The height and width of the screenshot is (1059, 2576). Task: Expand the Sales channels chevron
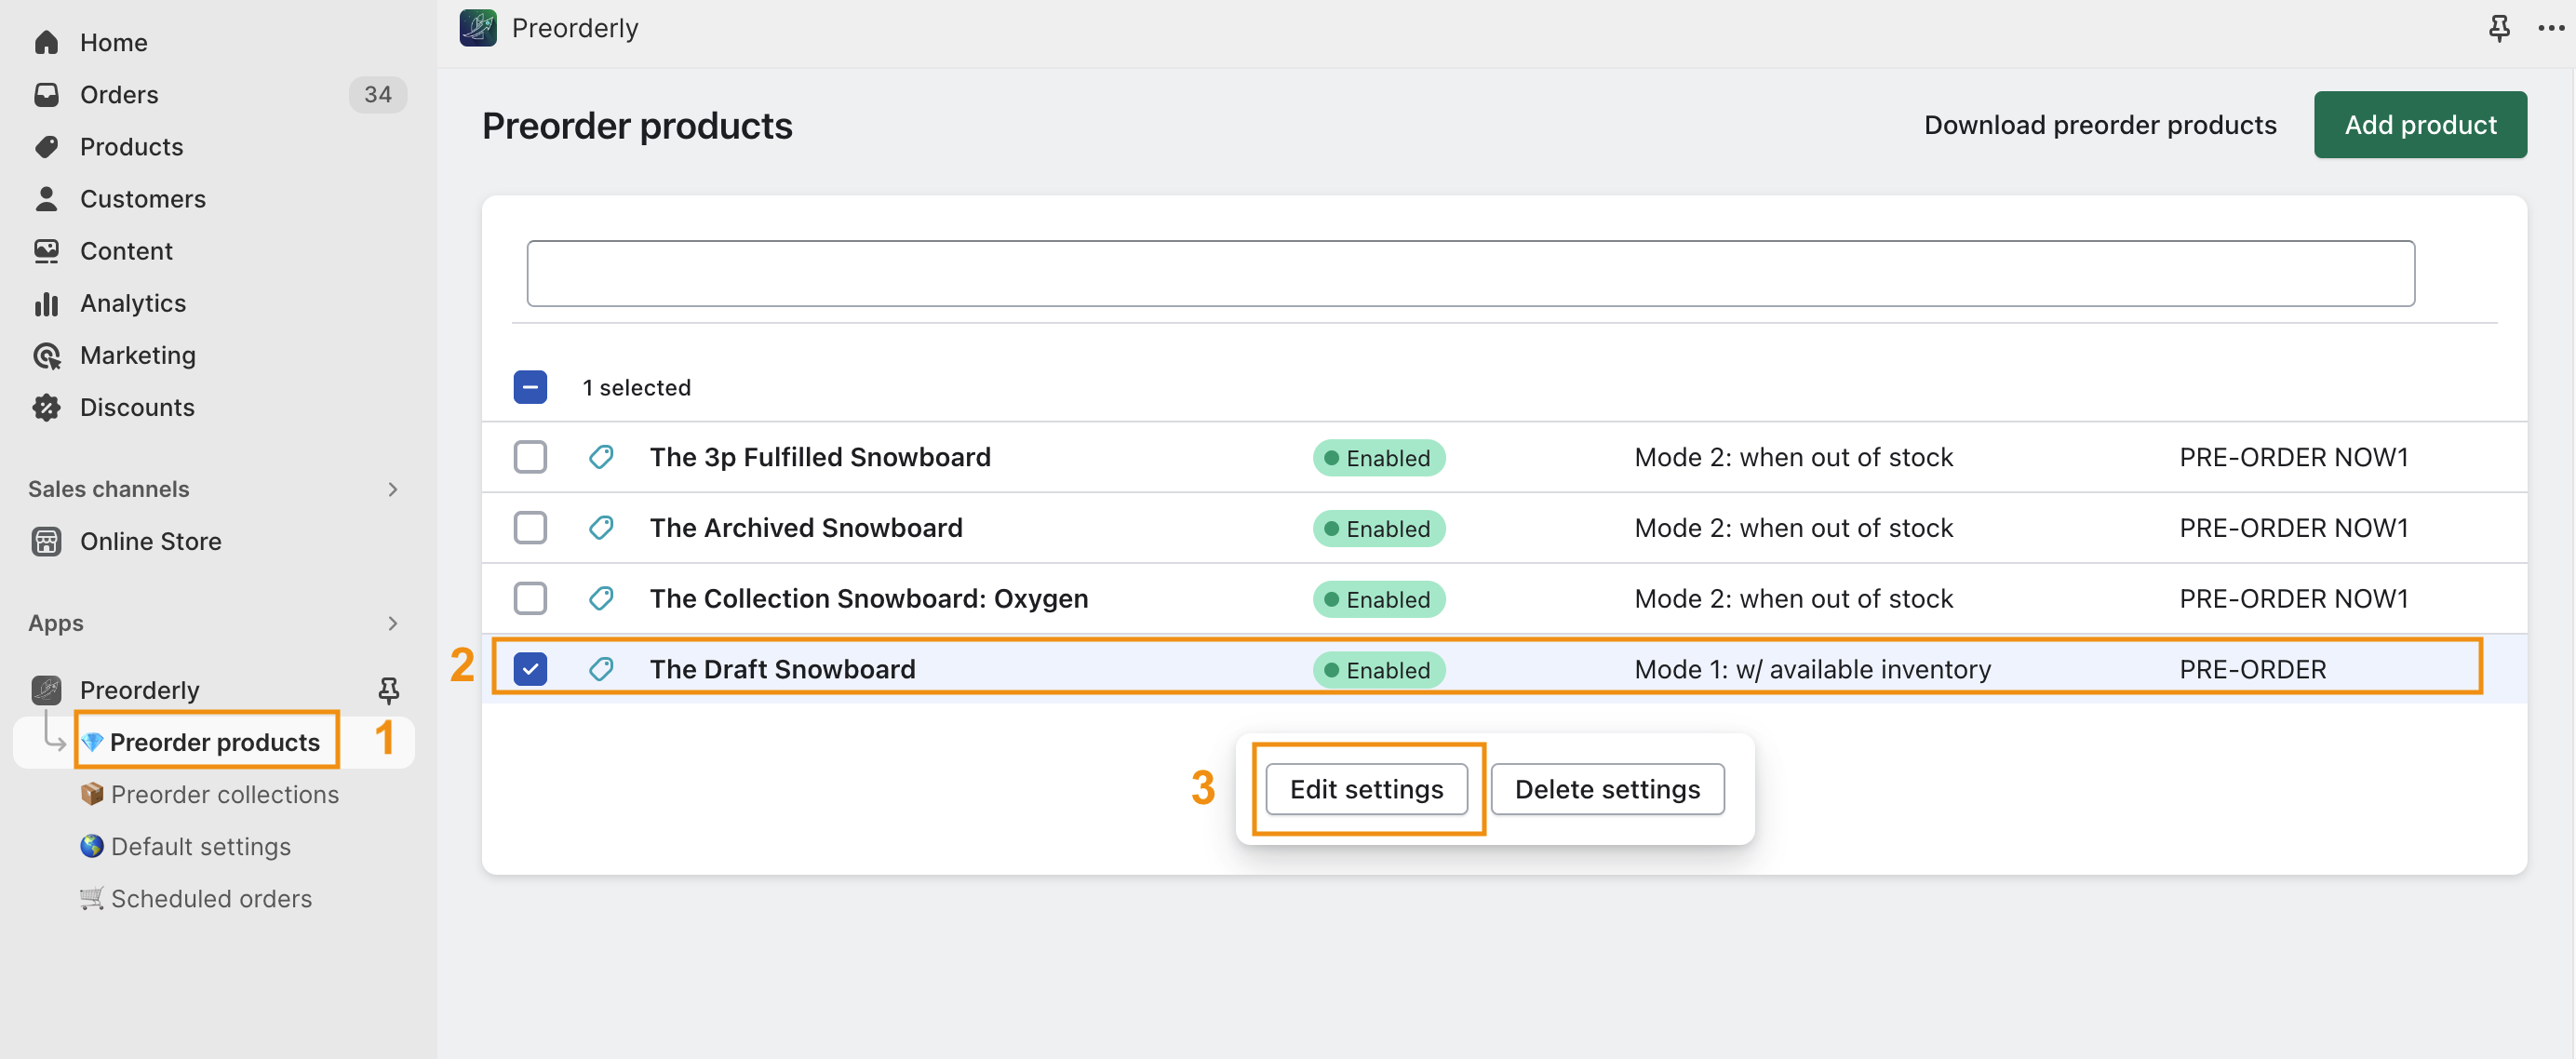[x=392, y=489]
